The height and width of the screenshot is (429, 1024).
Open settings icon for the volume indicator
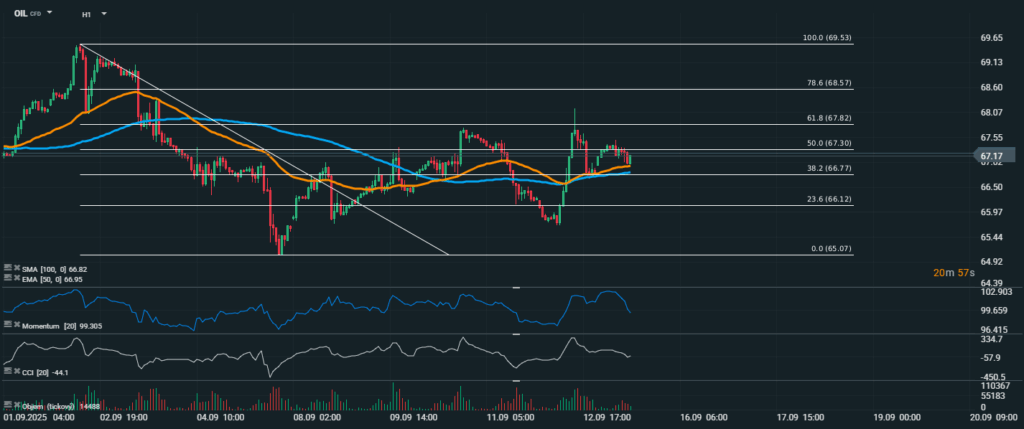pyautogui.click(x=7, y=406)
